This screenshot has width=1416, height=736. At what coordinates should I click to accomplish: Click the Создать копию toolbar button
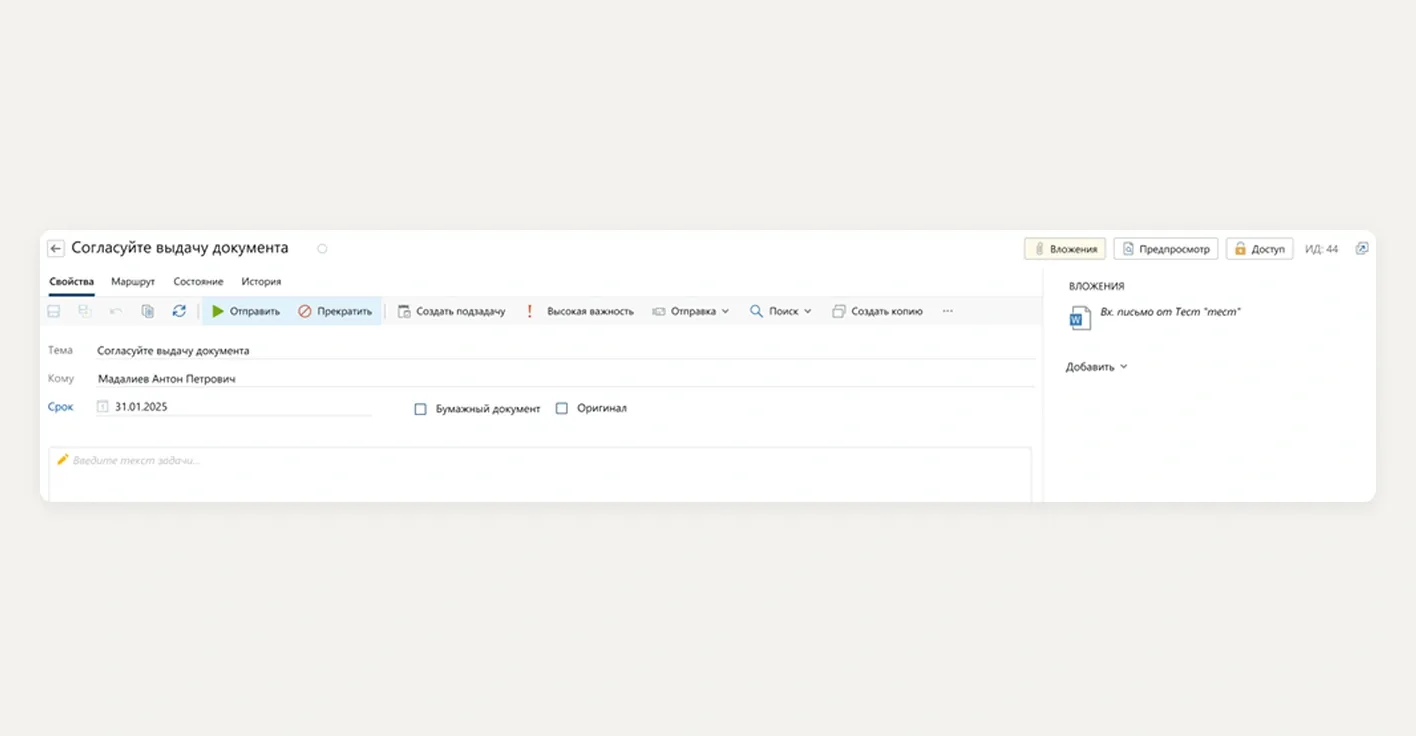pos(877,311)
